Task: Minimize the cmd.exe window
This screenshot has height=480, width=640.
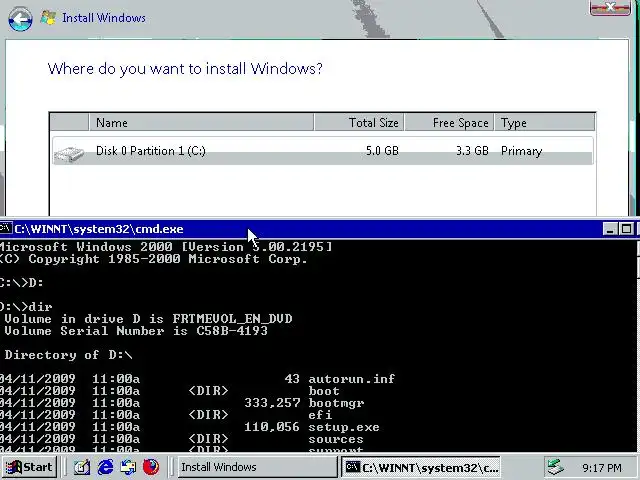Action: coord(610,229)
